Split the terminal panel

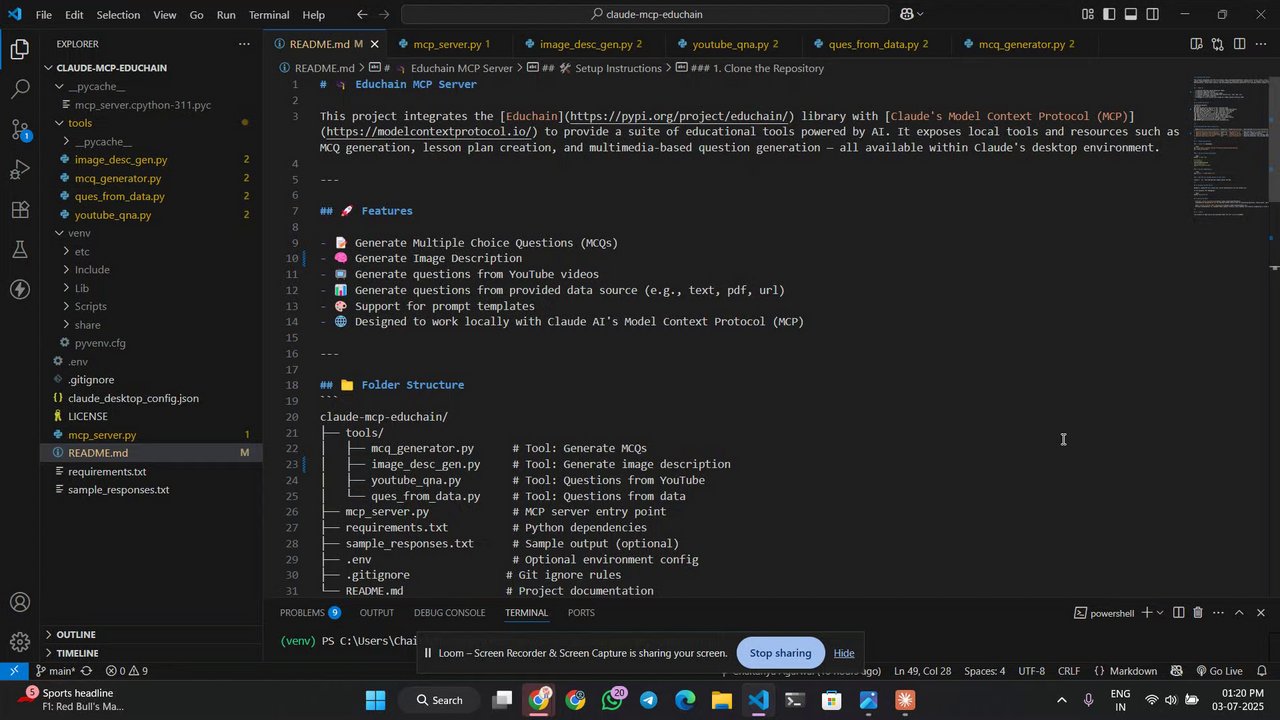(1179, 613)
